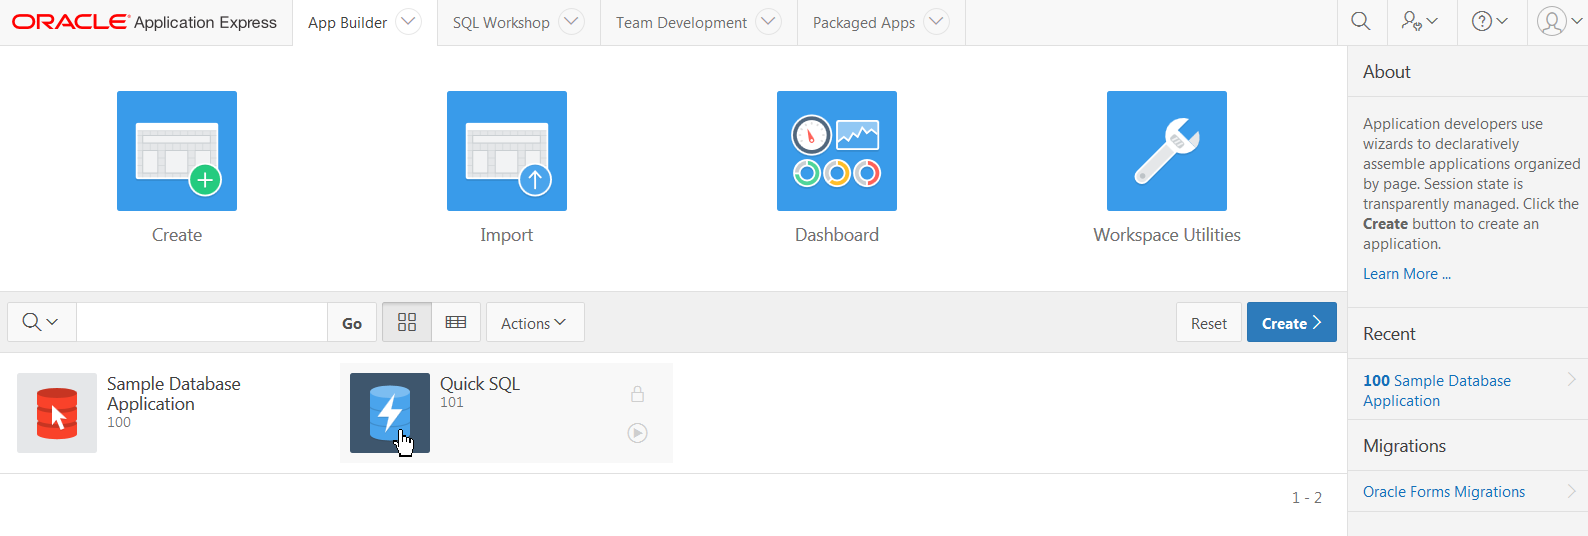Screen dimensions: 1588x536
Task: Open the user account avatar menu
Action: point(1558,22)
